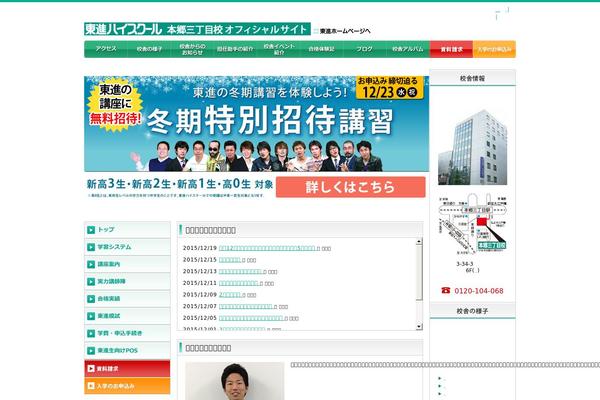Viewport: 600px width, 400px height.
Task: Open the 校舎アルバム navigation tab
Action: click(x=408, y=49)
